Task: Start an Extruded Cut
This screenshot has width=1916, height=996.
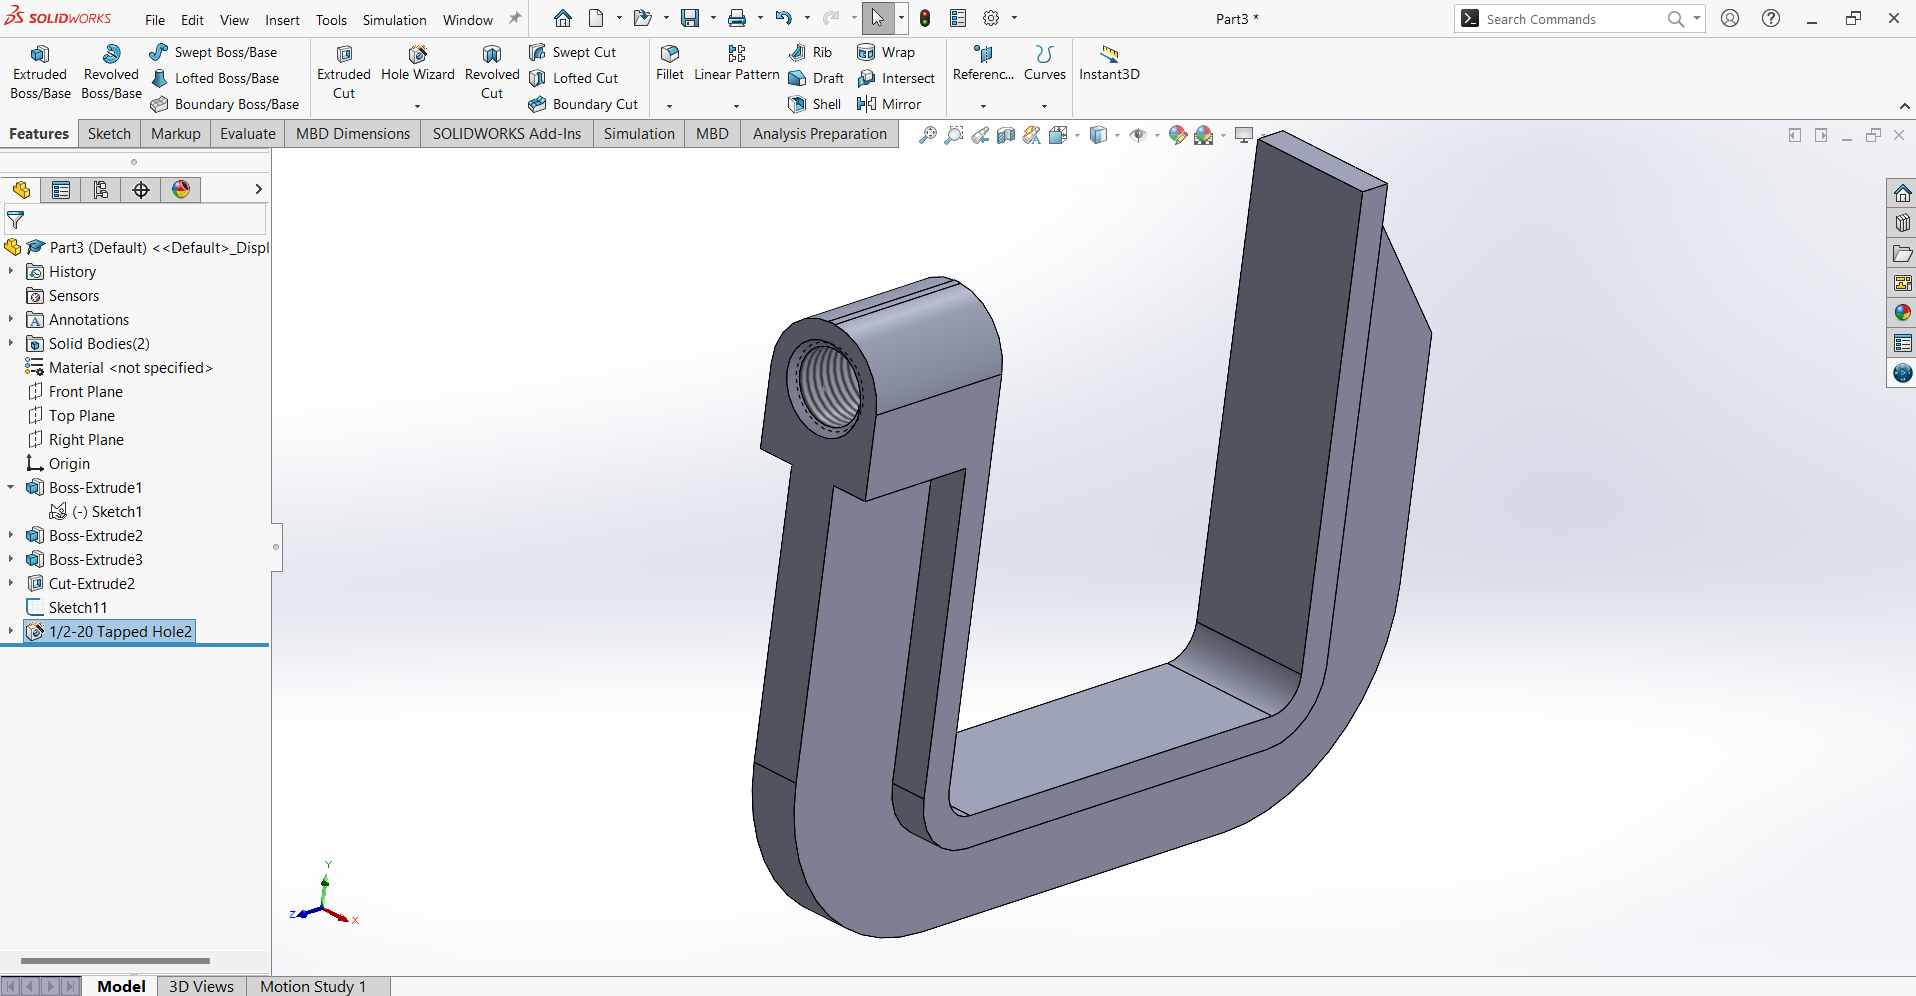Action: click(344, 72)
